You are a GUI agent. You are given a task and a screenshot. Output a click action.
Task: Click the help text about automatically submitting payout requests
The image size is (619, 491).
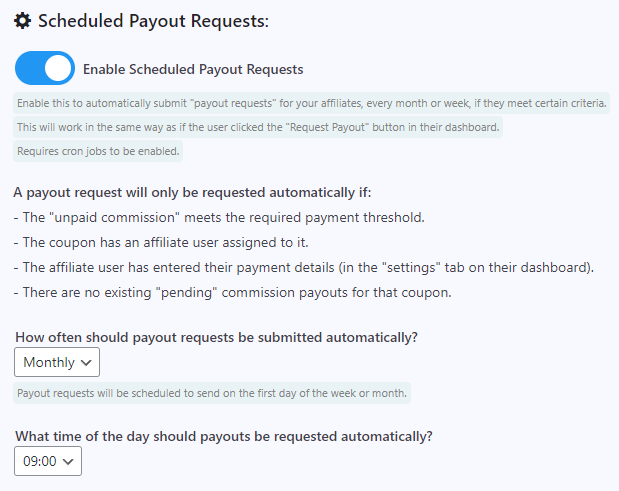click(311, 103)
